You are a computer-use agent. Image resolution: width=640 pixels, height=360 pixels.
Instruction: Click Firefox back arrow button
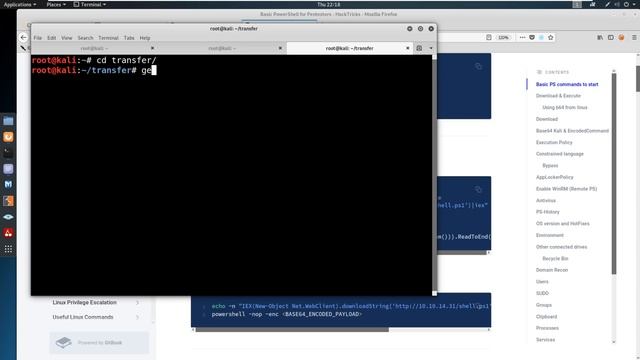pyautogui.click(x=23, y=38)
